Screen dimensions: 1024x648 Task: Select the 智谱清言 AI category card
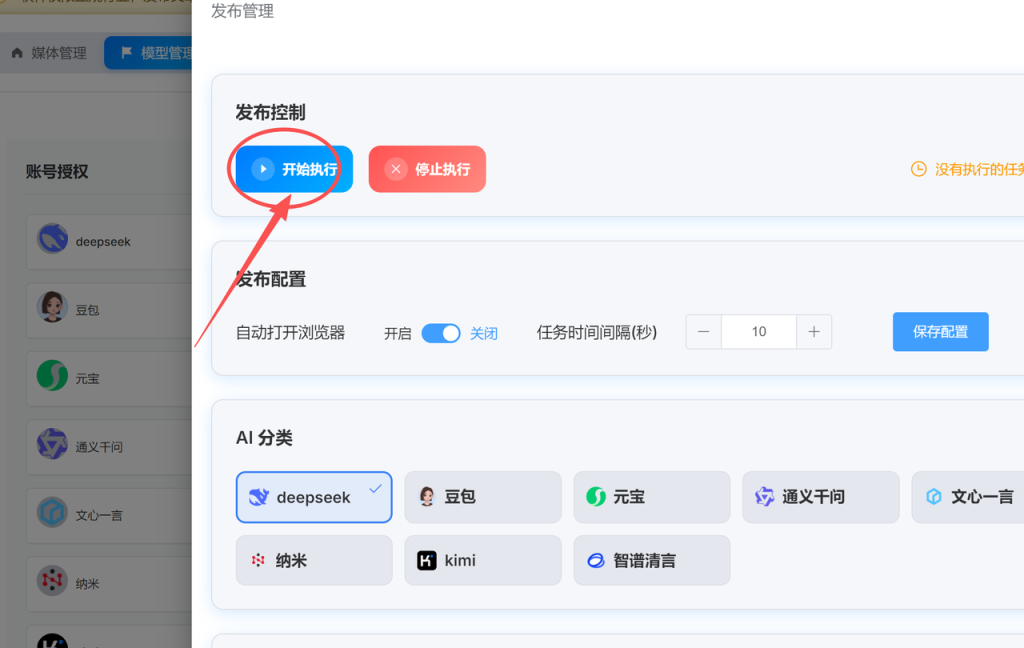tap(652, 560)
